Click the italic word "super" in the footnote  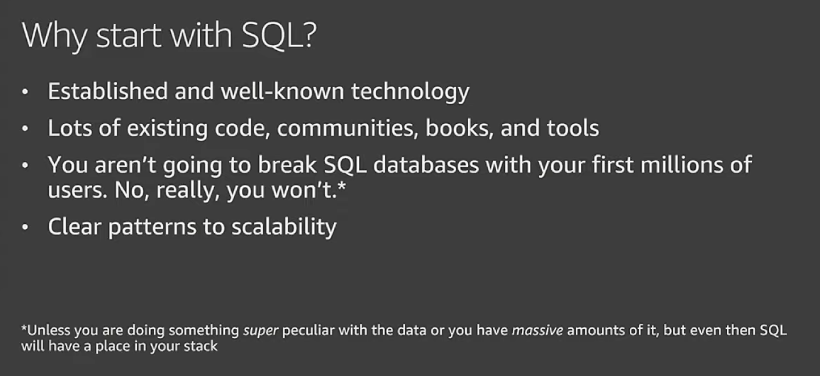(260, 332)
